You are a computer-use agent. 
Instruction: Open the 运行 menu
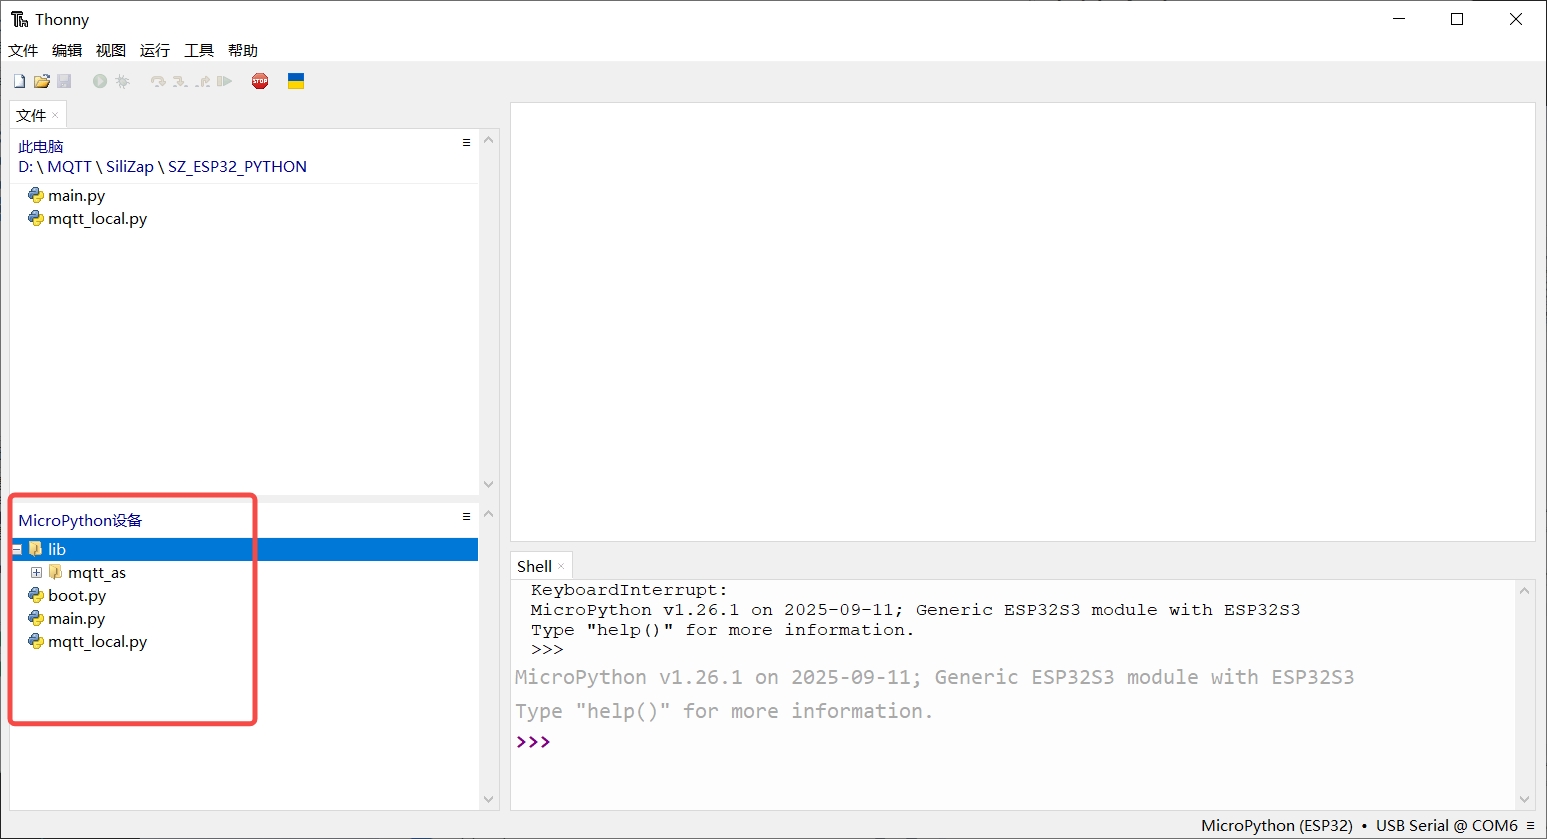(155, 50)
